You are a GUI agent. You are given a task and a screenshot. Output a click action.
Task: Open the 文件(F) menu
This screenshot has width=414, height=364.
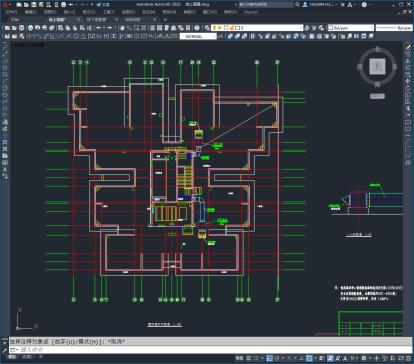11,12
